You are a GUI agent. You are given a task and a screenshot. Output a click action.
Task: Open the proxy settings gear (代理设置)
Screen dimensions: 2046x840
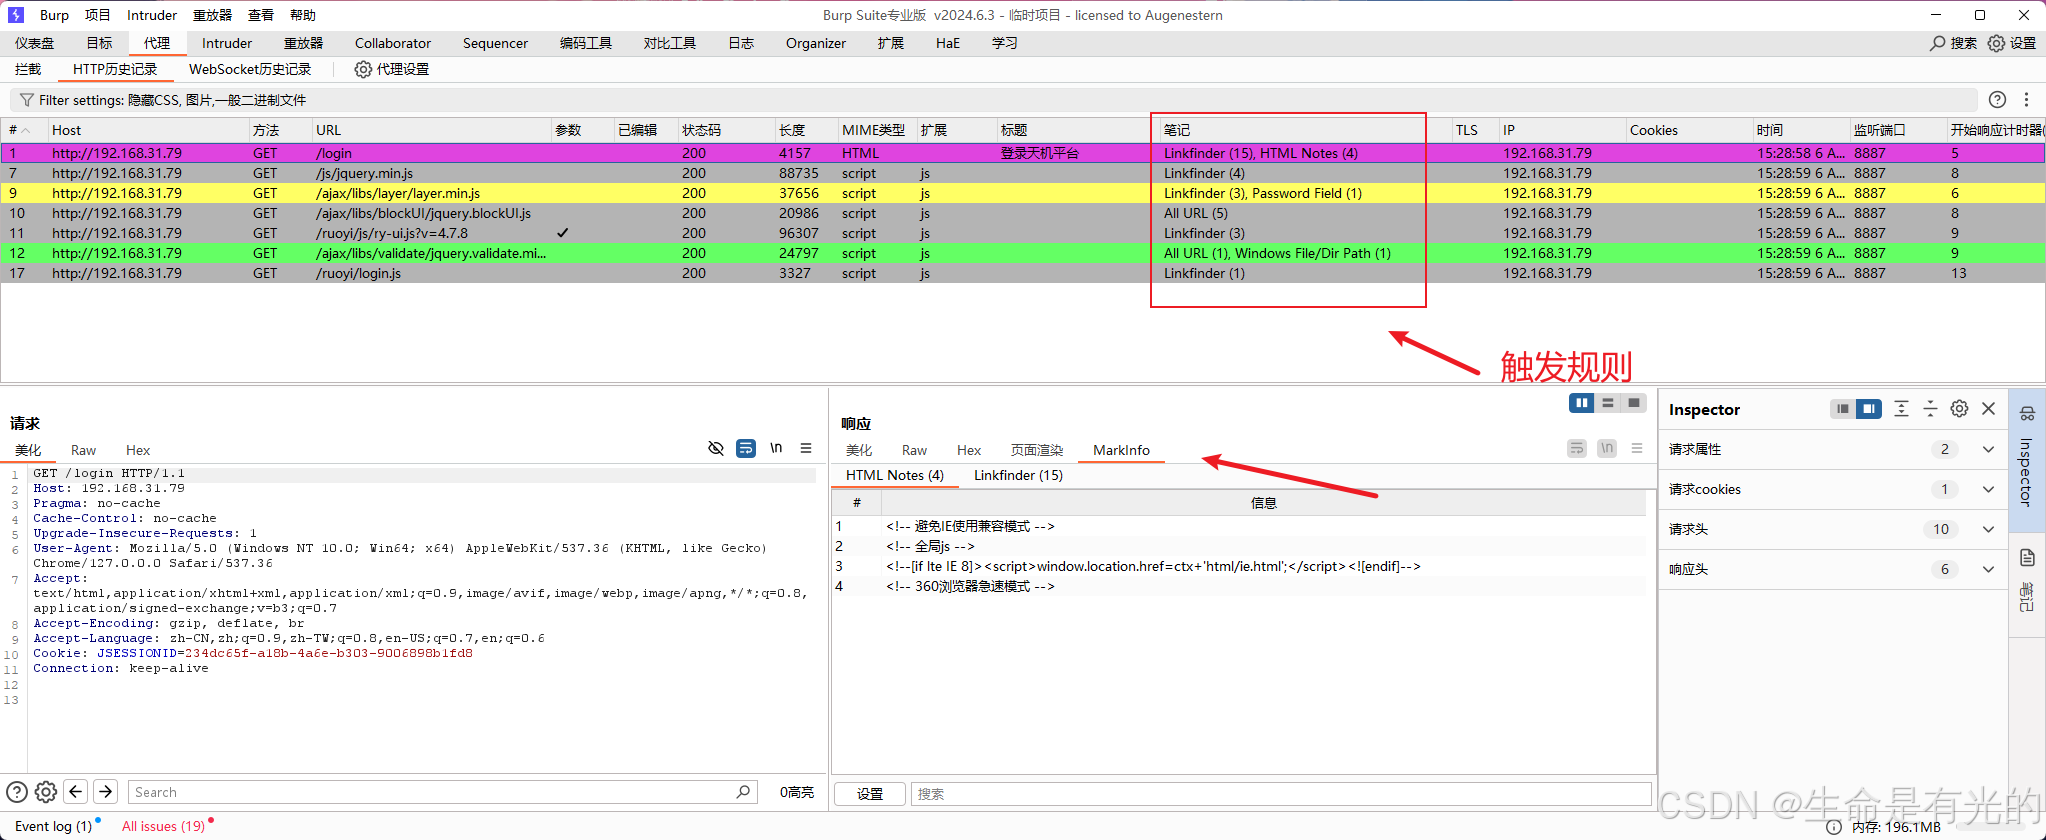pos(392,69)
